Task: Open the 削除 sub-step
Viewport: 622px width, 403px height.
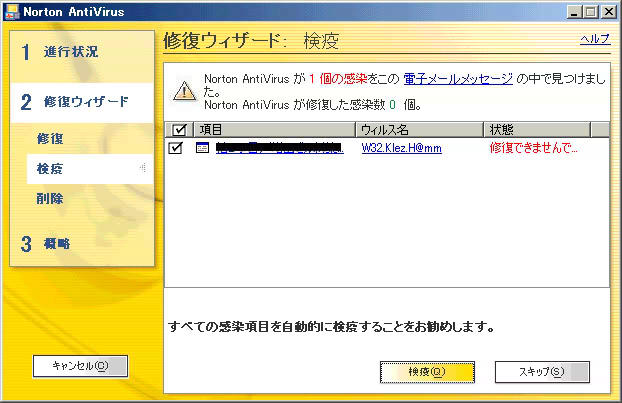Action: (50, 198)
